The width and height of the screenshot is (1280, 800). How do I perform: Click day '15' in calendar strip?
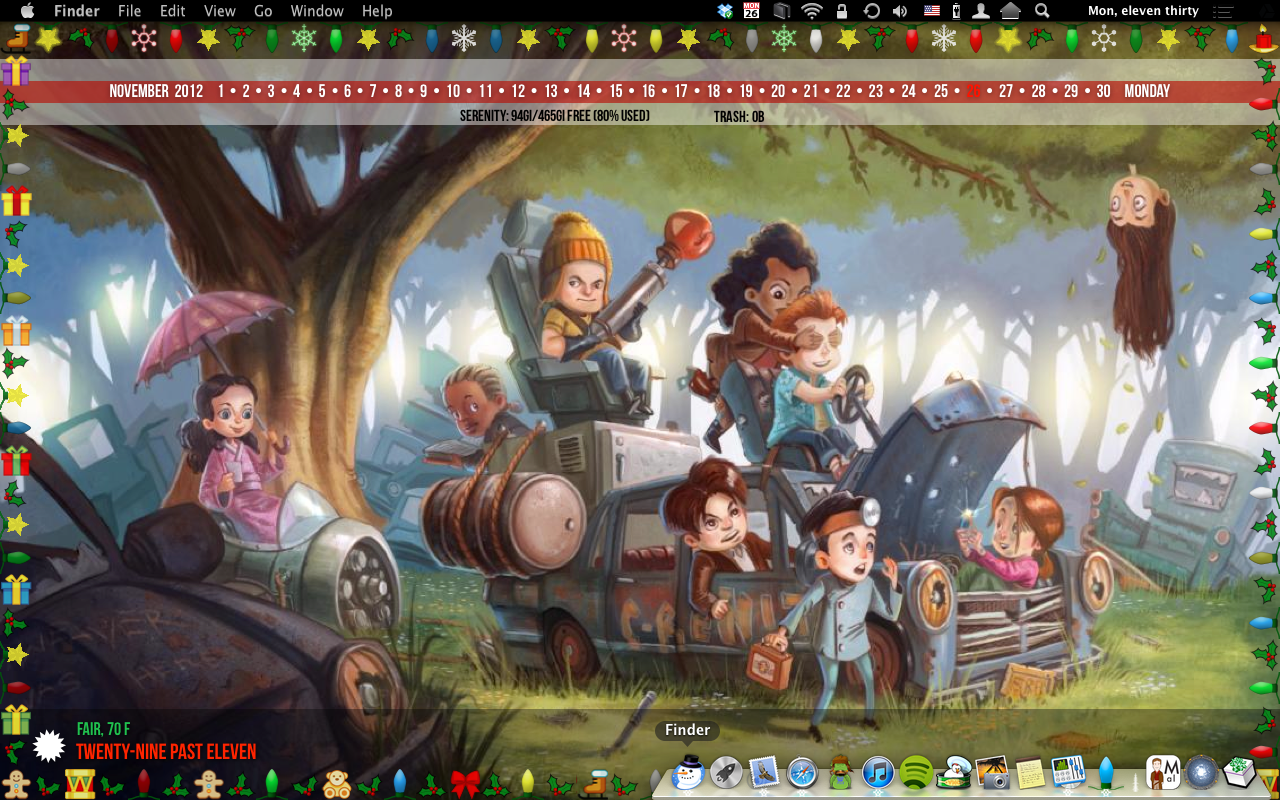pos(616,91)
